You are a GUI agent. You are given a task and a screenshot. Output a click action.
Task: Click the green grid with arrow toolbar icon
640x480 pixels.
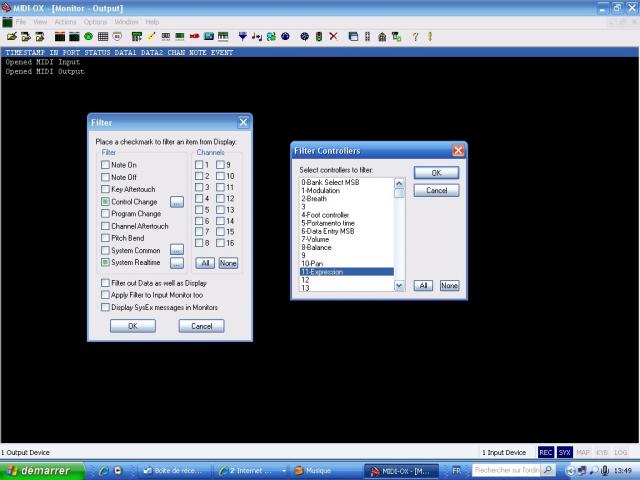[x=137, y=37]
